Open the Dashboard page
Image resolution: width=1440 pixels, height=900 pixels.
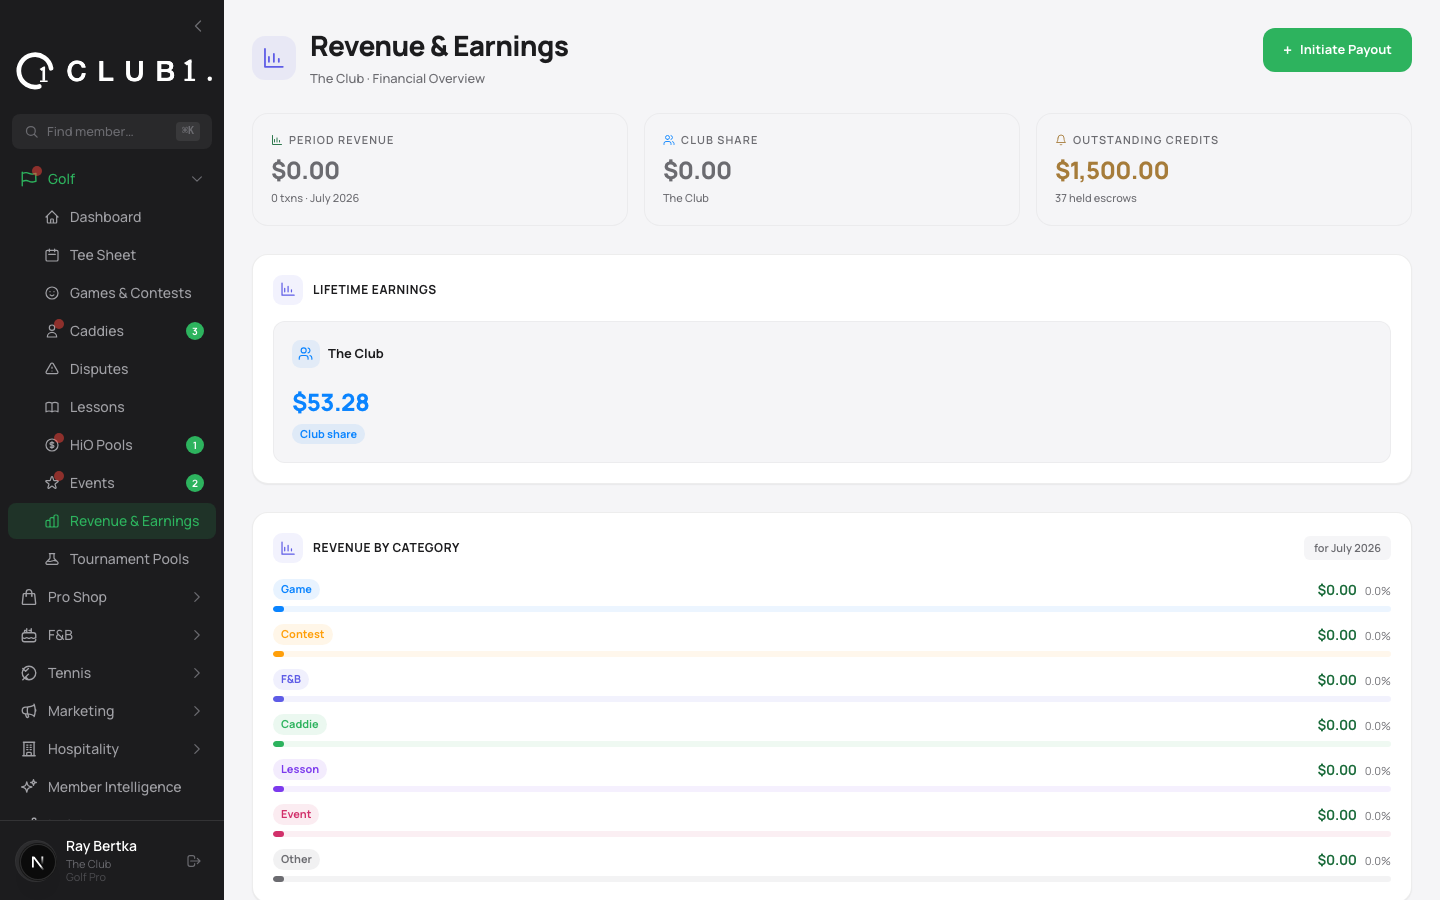[112, 217]
